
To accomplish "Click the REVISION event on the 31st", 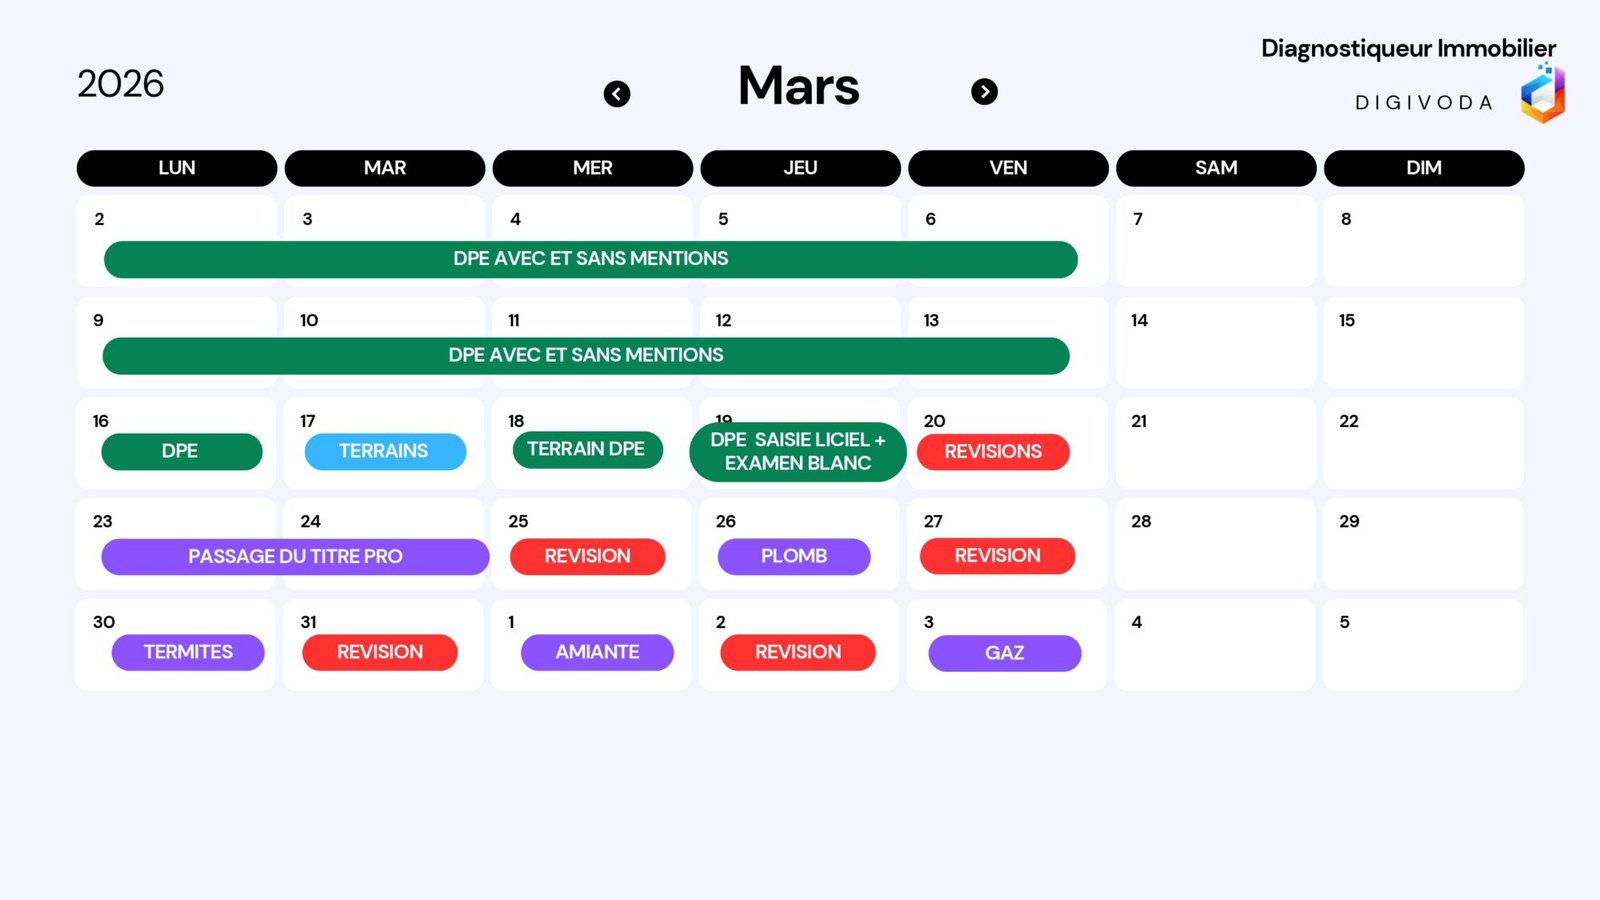I will pos(380,652).
